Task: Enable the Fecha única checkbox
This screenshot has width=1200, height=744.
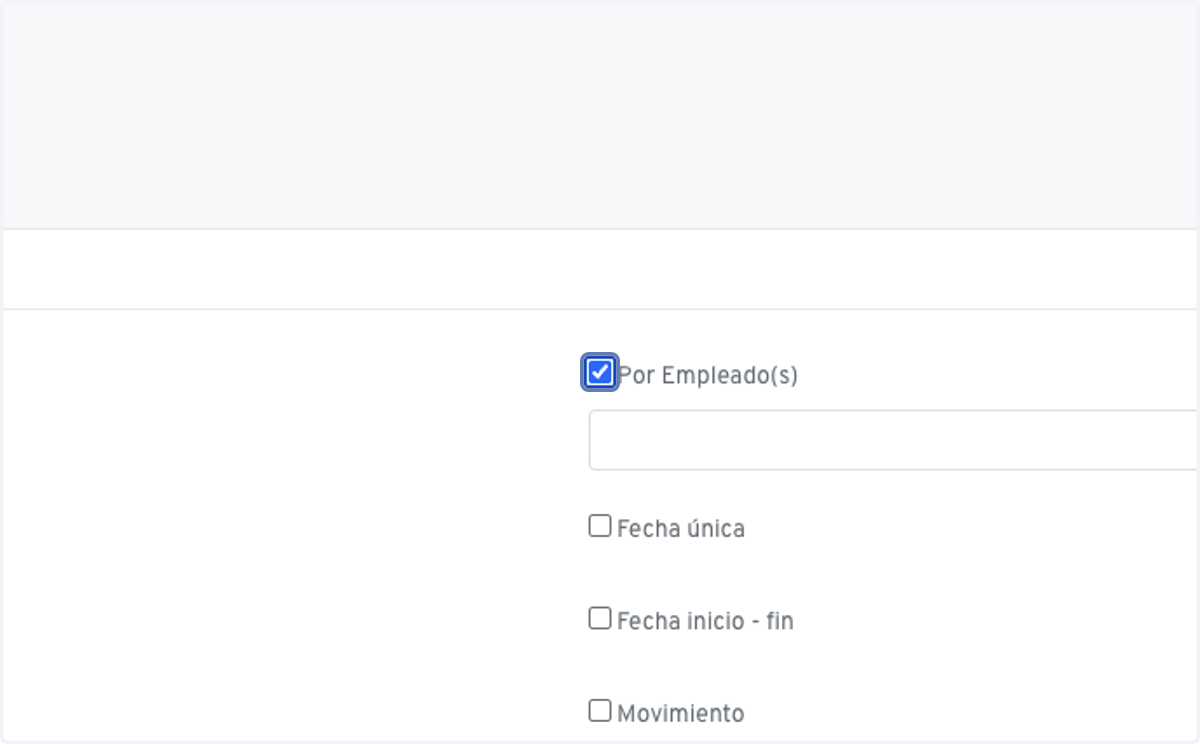Action: (x=599, y=526)
